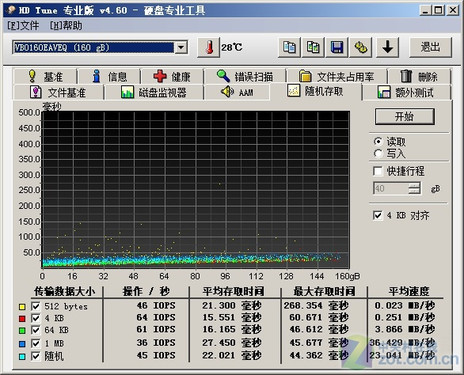Open 文件夹占用率 folder usage tab
The height and width of the screenshot is (375, 464).
[337, 77]
